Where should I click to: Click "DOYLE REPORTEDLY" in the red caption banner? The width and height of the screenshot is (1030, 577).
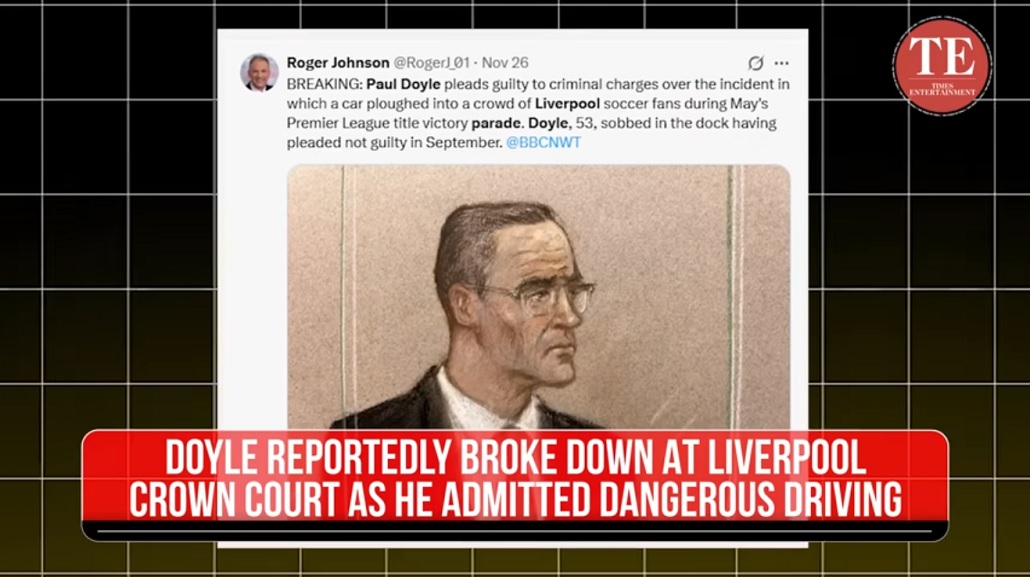tap(309, 458)
